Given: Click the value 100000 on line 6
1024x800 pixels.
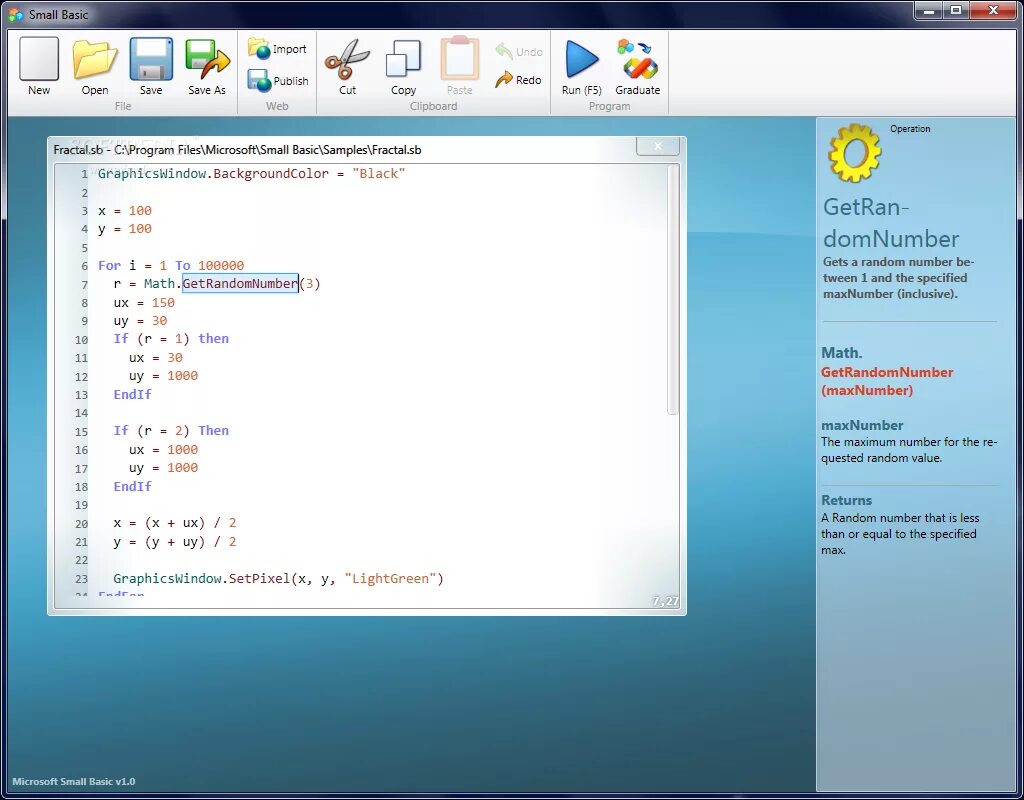Looking at the screenshot, I should click(221, 265).
